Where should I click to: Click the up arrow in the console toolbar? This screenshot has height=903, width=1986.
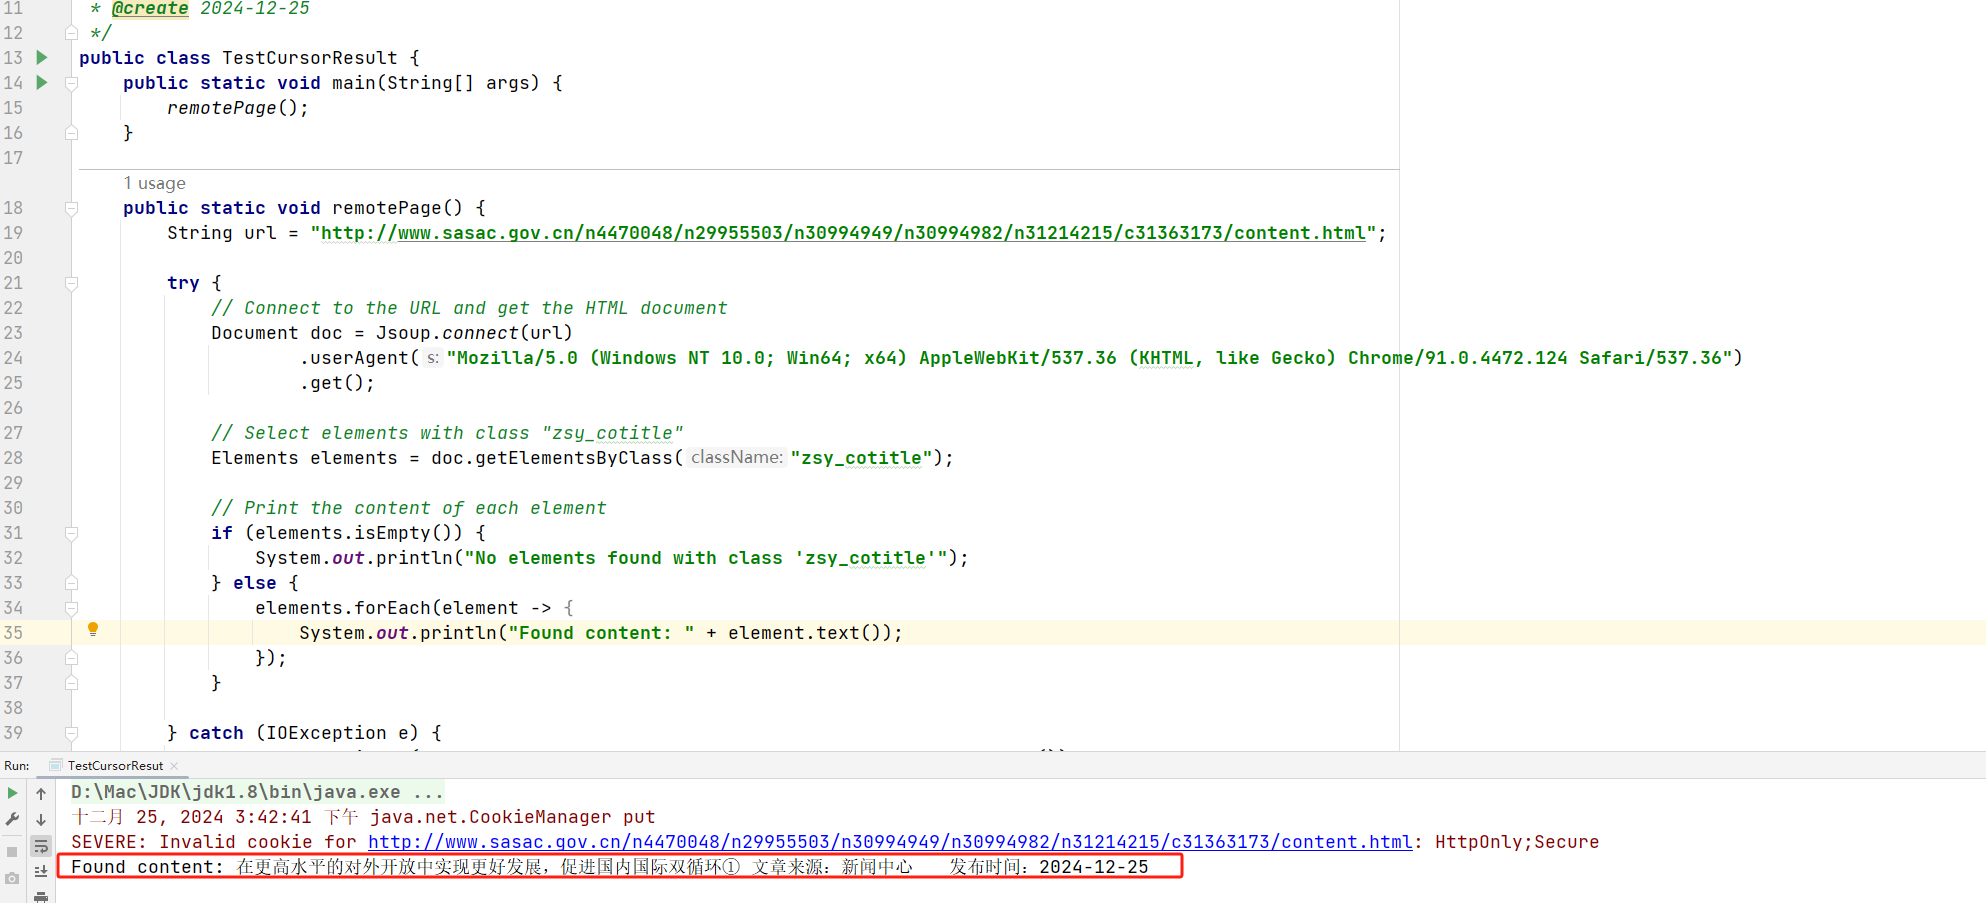(41, 793)
